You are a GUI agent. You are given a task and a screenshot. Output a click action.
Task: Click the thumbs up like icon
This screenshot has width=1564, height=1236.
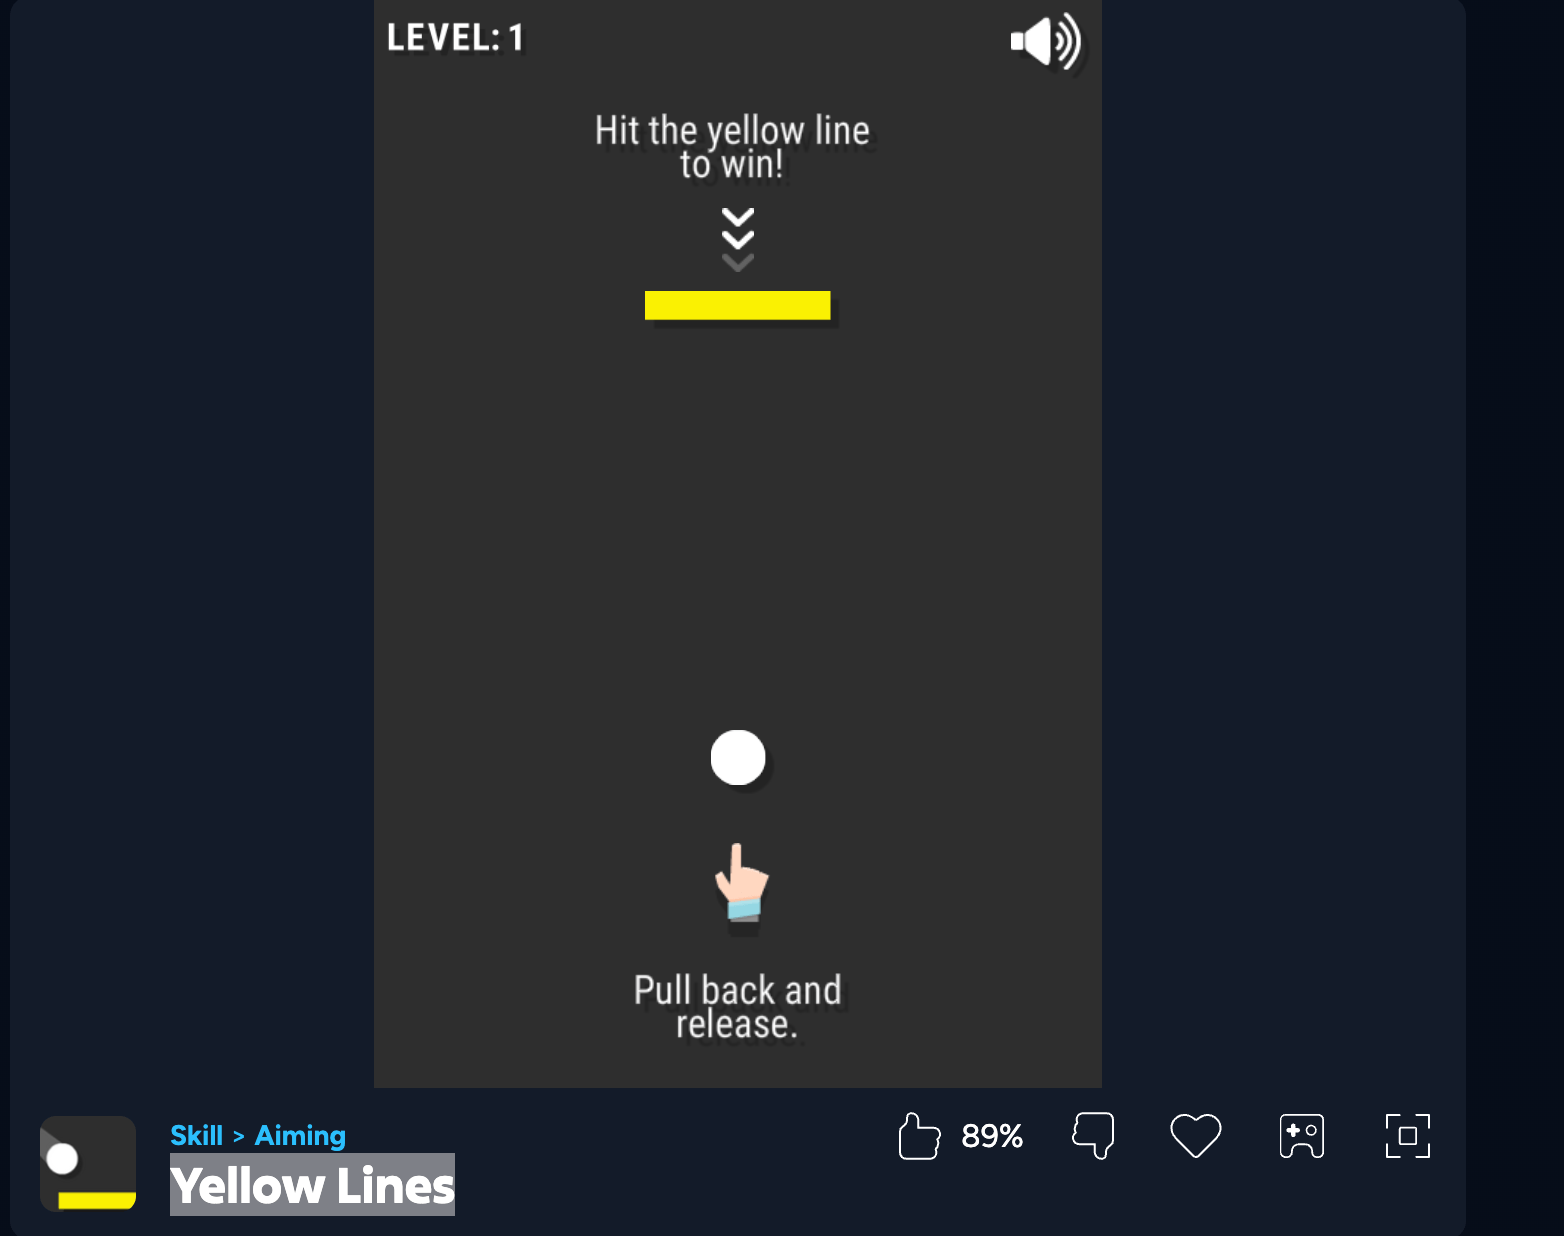919,1136
